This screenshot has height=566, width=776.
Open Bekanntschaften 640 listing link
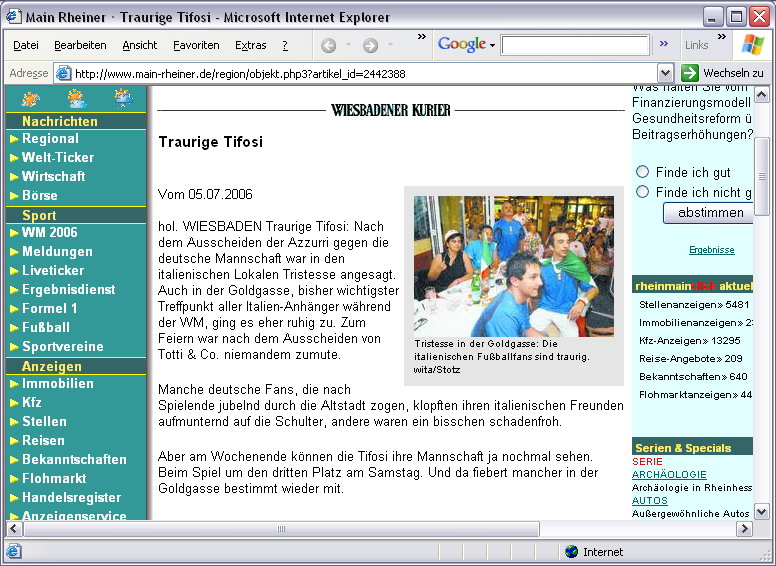pos(693,377)
